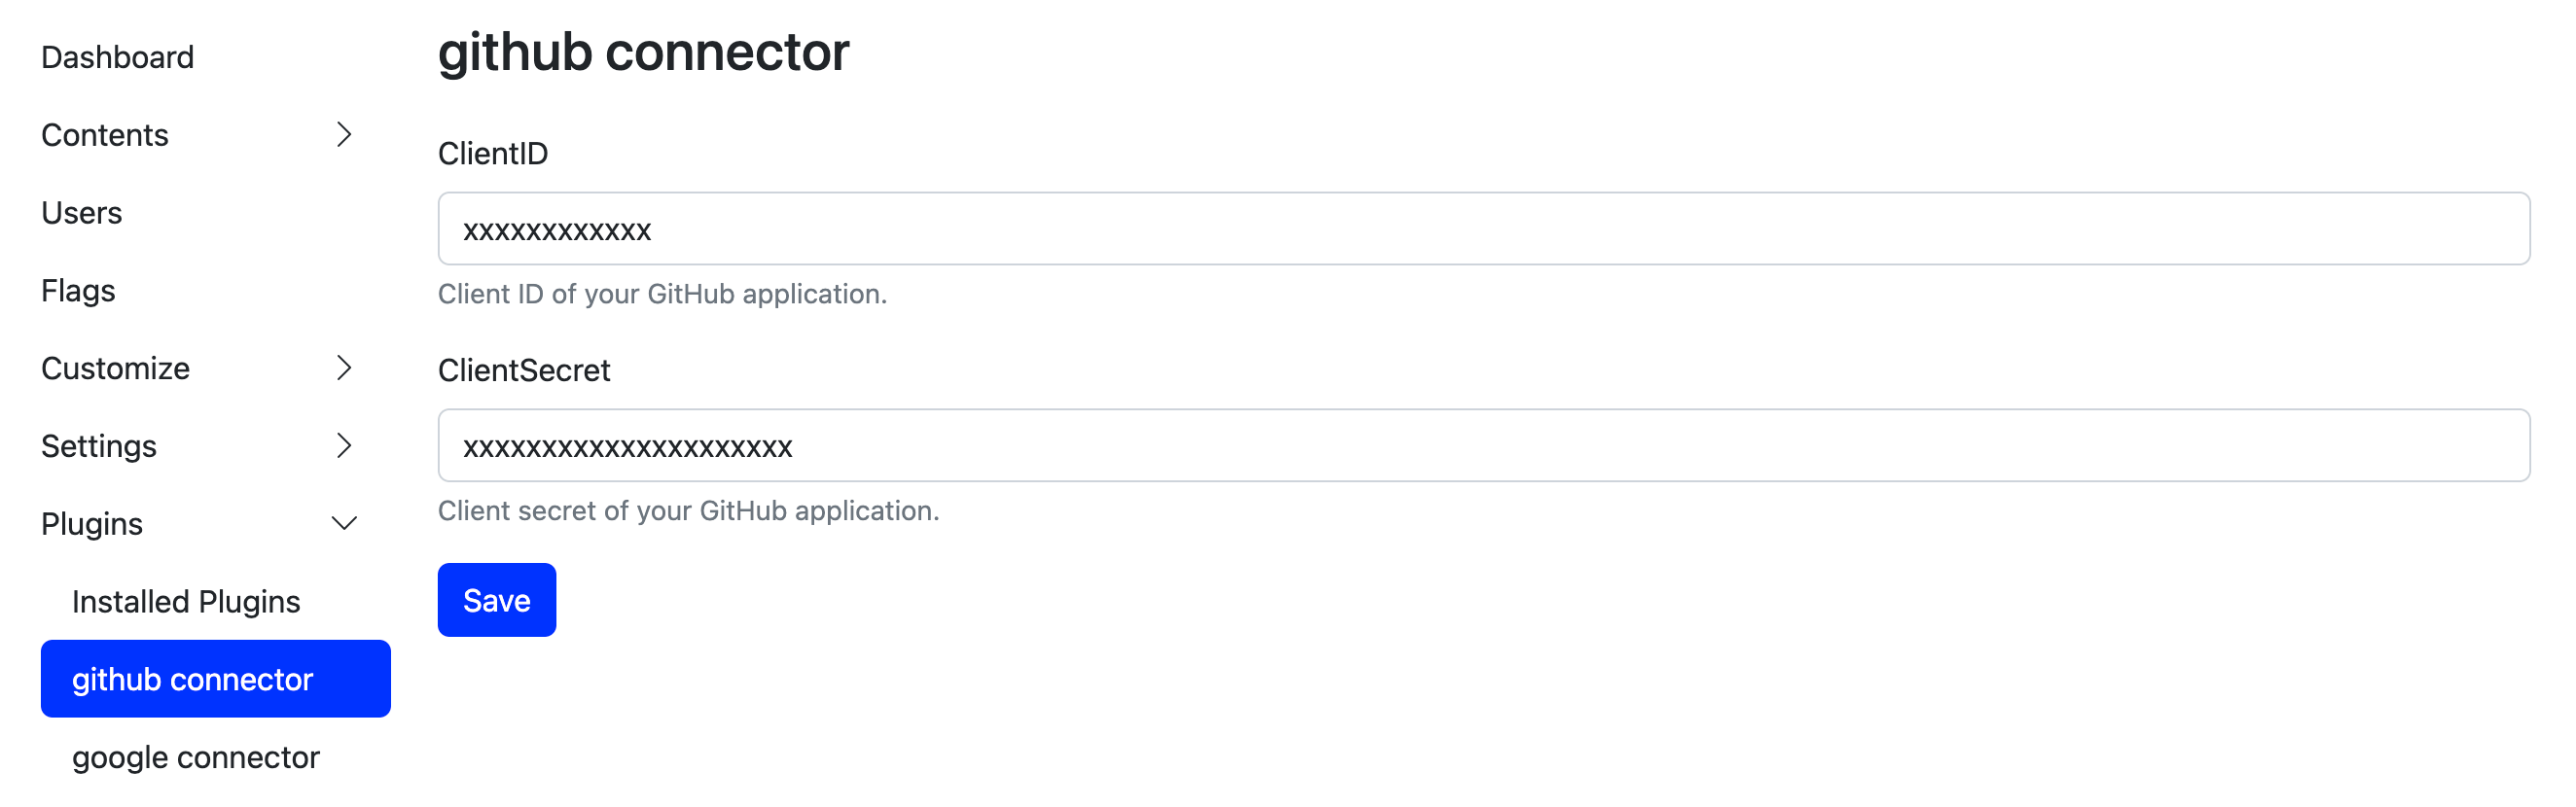Expand the Customize section chevron

pyautogui.click(x=344, y=368)
